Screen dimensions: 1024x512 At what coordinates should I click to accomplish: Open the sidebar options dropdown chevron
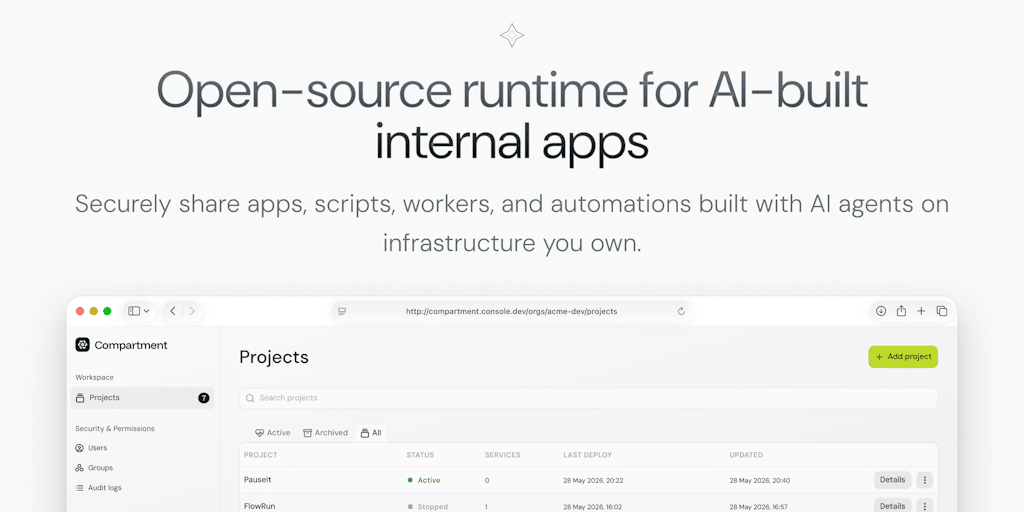(146, 312)
